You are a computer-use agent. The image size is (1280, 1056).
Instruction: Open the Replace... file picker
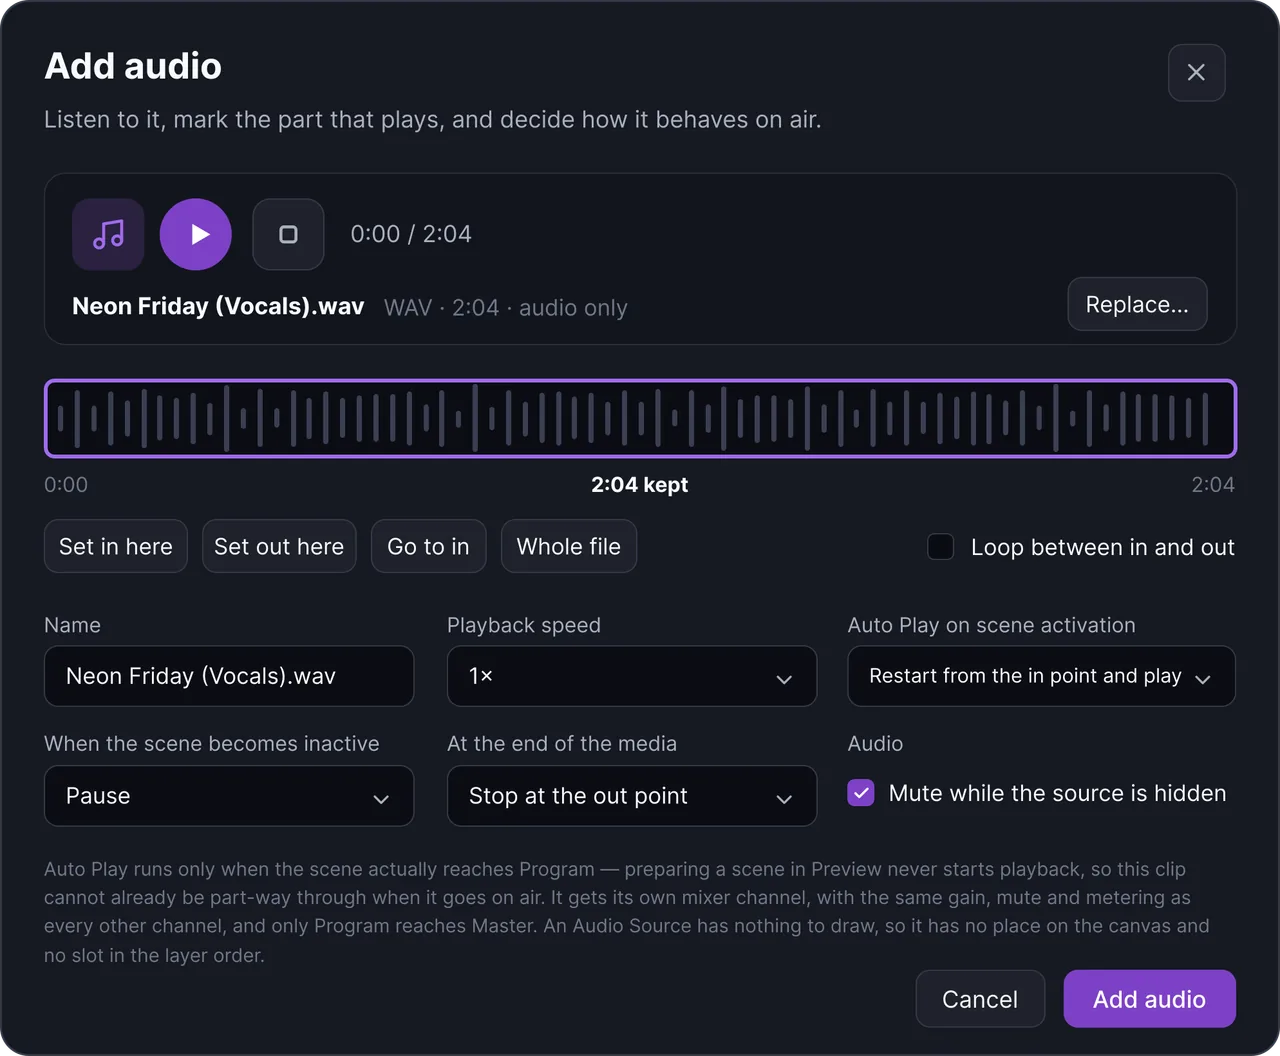tap(1137, 304)
